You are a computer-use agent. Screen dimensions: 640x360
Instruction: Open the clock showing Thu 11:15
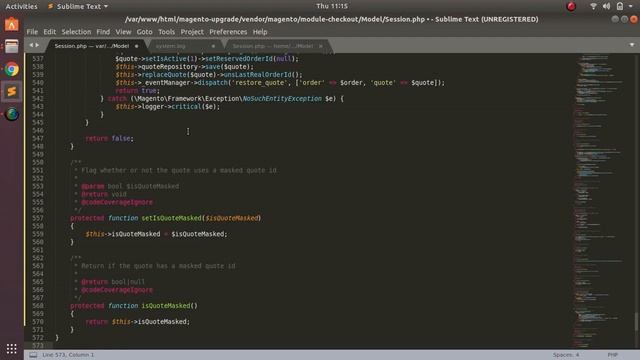click(332, 6)
